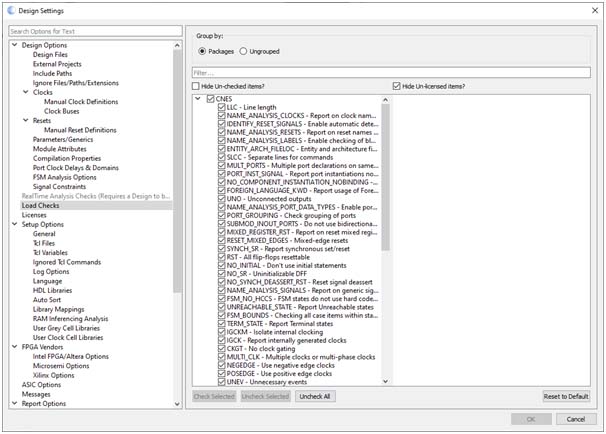This screenshot has width=606, height=434.
Task: Open Xilinx Options under FPGA Vendors
Action: tap(56, 375)
